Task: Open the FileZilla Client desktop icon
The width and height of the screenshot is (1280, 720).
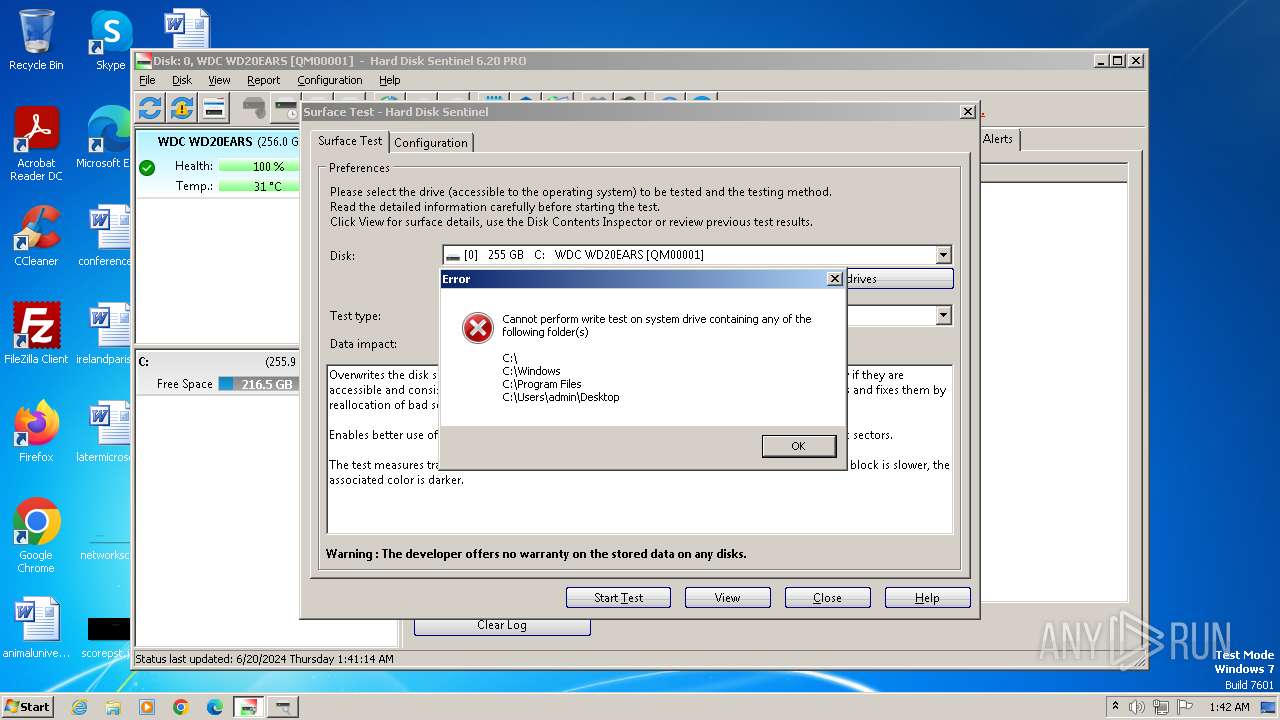Action: pos(36,334)
